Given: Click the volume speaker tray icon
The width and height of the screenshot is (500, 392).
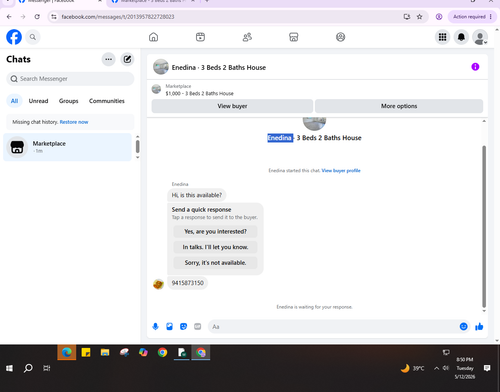Looking at the screenshot, I should 446,368.
